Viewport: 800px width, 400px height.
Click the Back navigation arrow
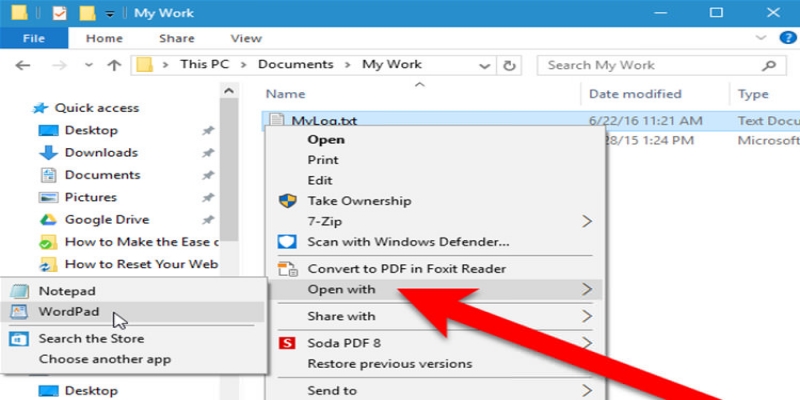[25, 65]
